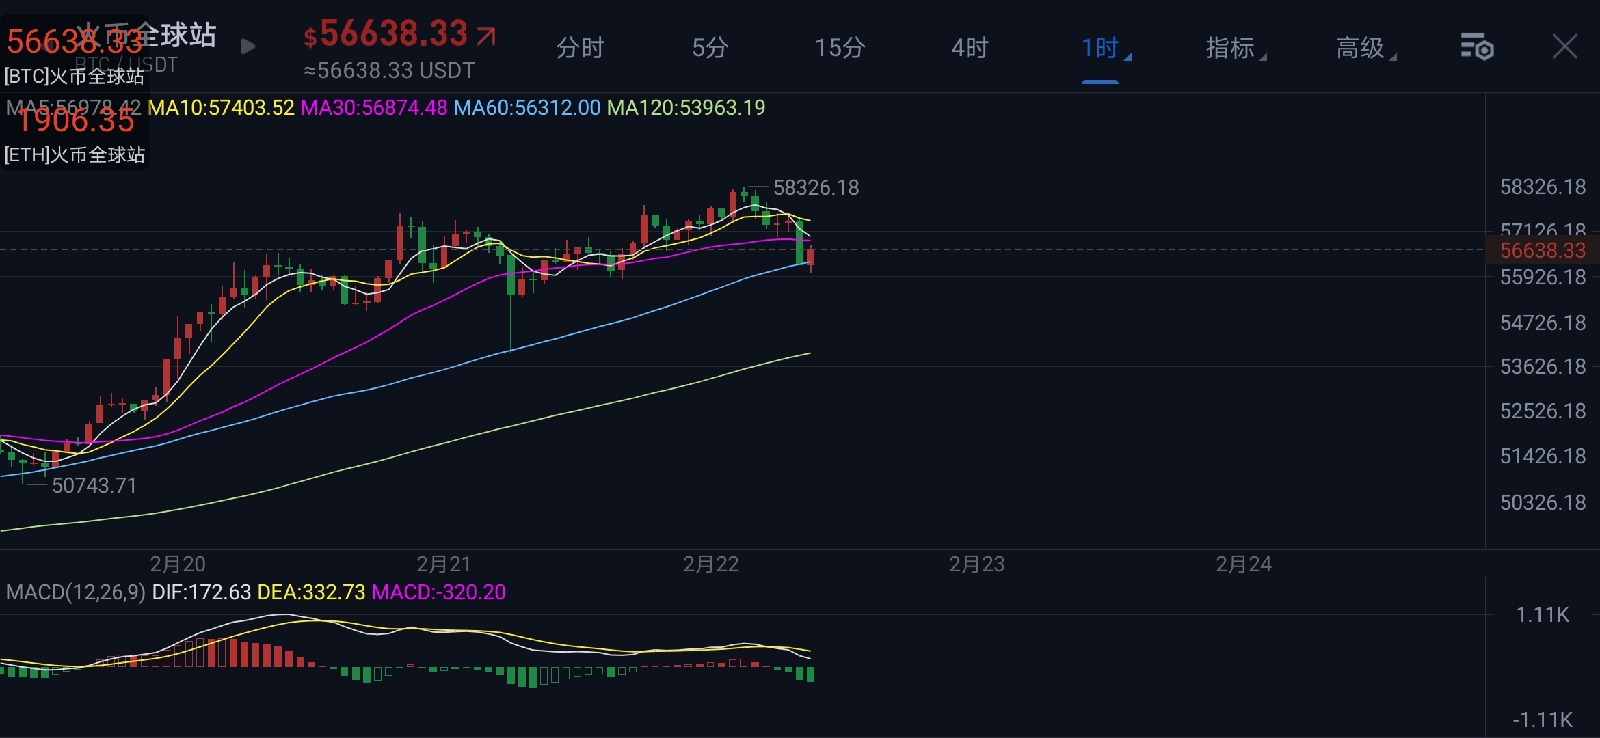Select the 15分 interval tab

click(x=839, y=48)
